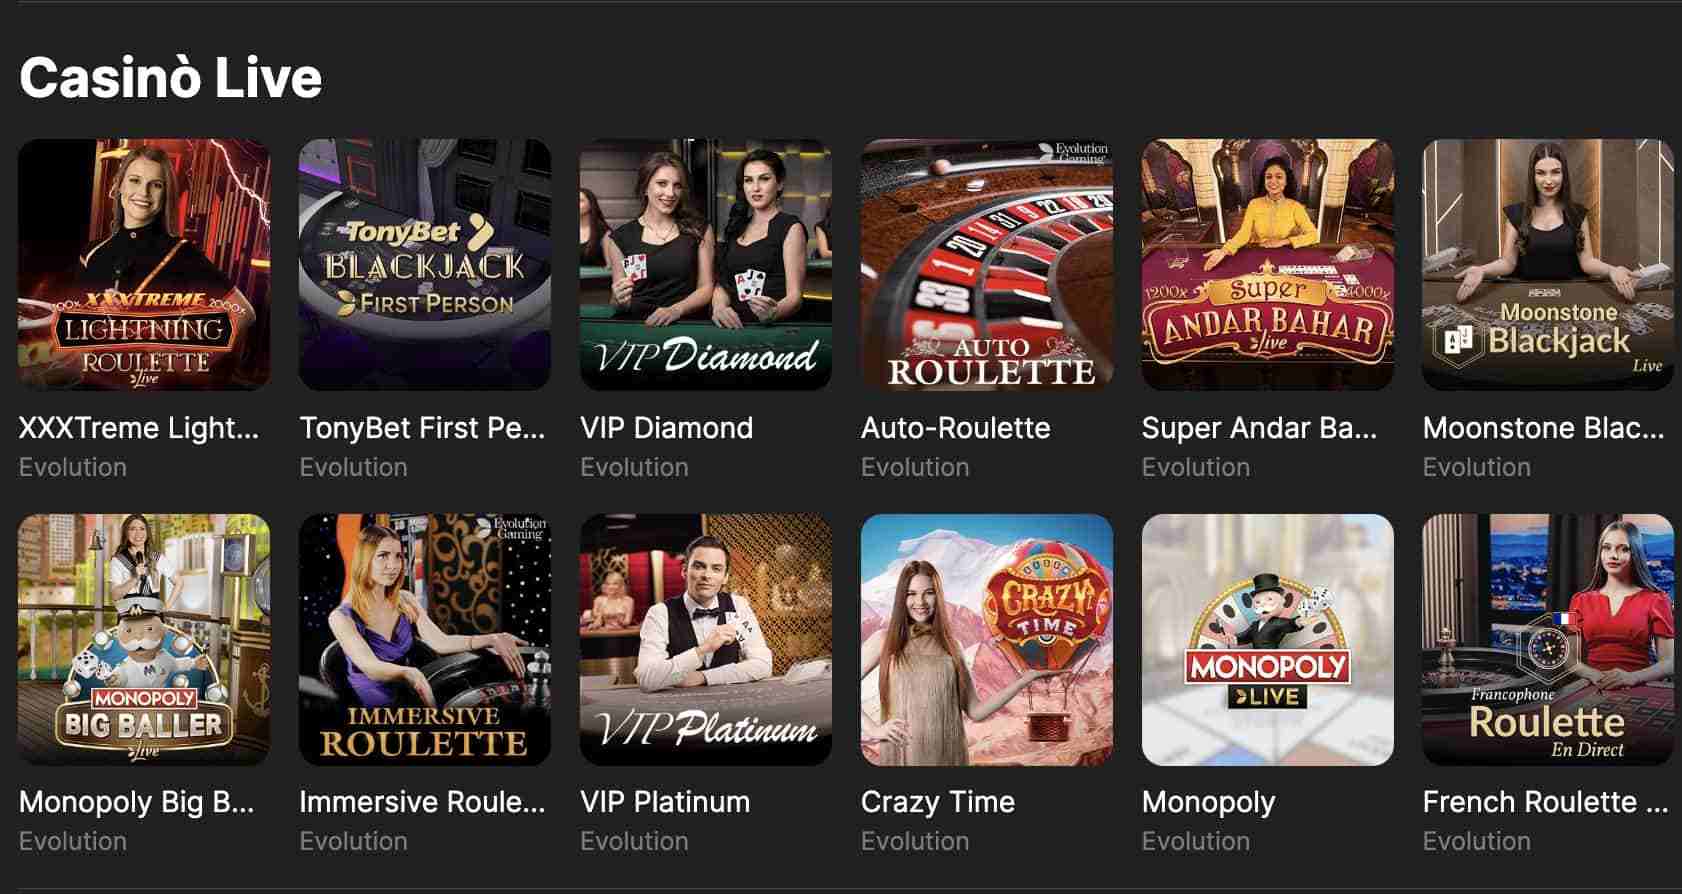Click the "Casinò Live" section heading

[x=171, y=78]
